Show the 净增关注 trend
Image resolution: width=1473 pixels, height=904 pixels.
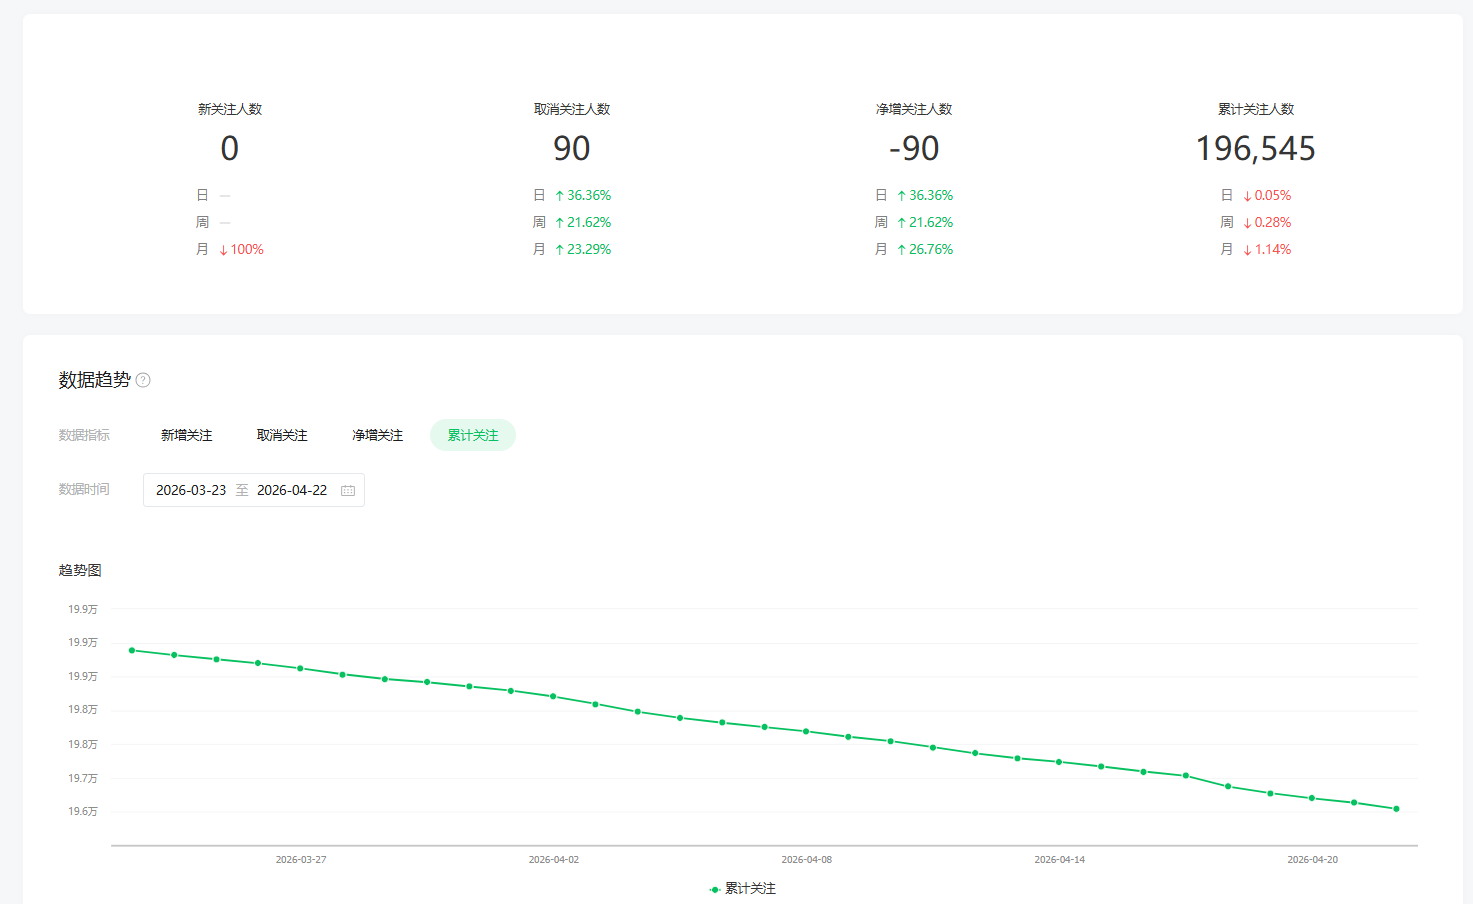(x=377, y=435)
